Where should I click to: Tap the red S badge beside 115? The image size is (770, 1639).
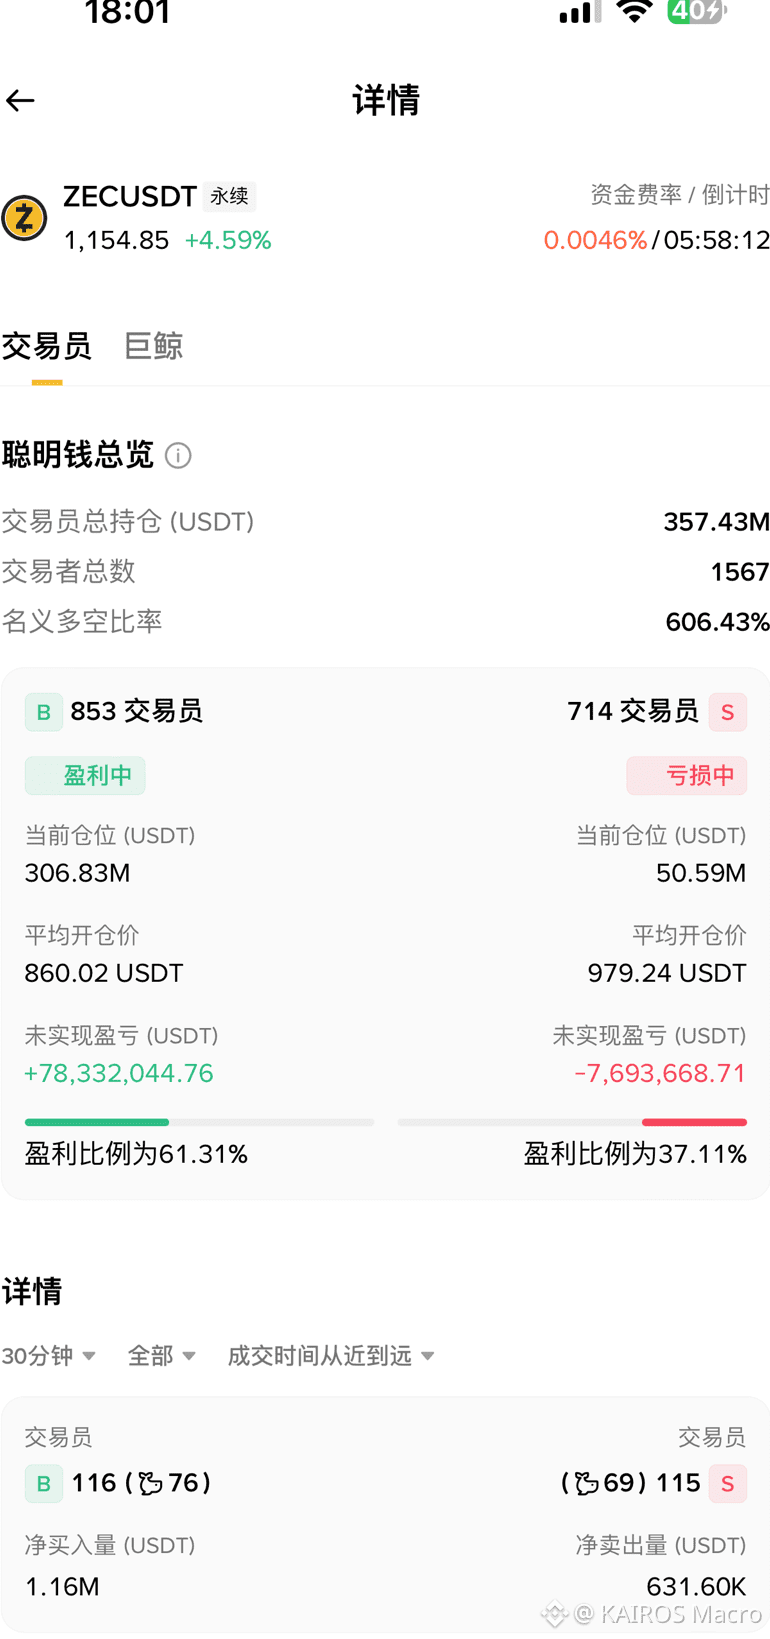tap(727, 1483)
